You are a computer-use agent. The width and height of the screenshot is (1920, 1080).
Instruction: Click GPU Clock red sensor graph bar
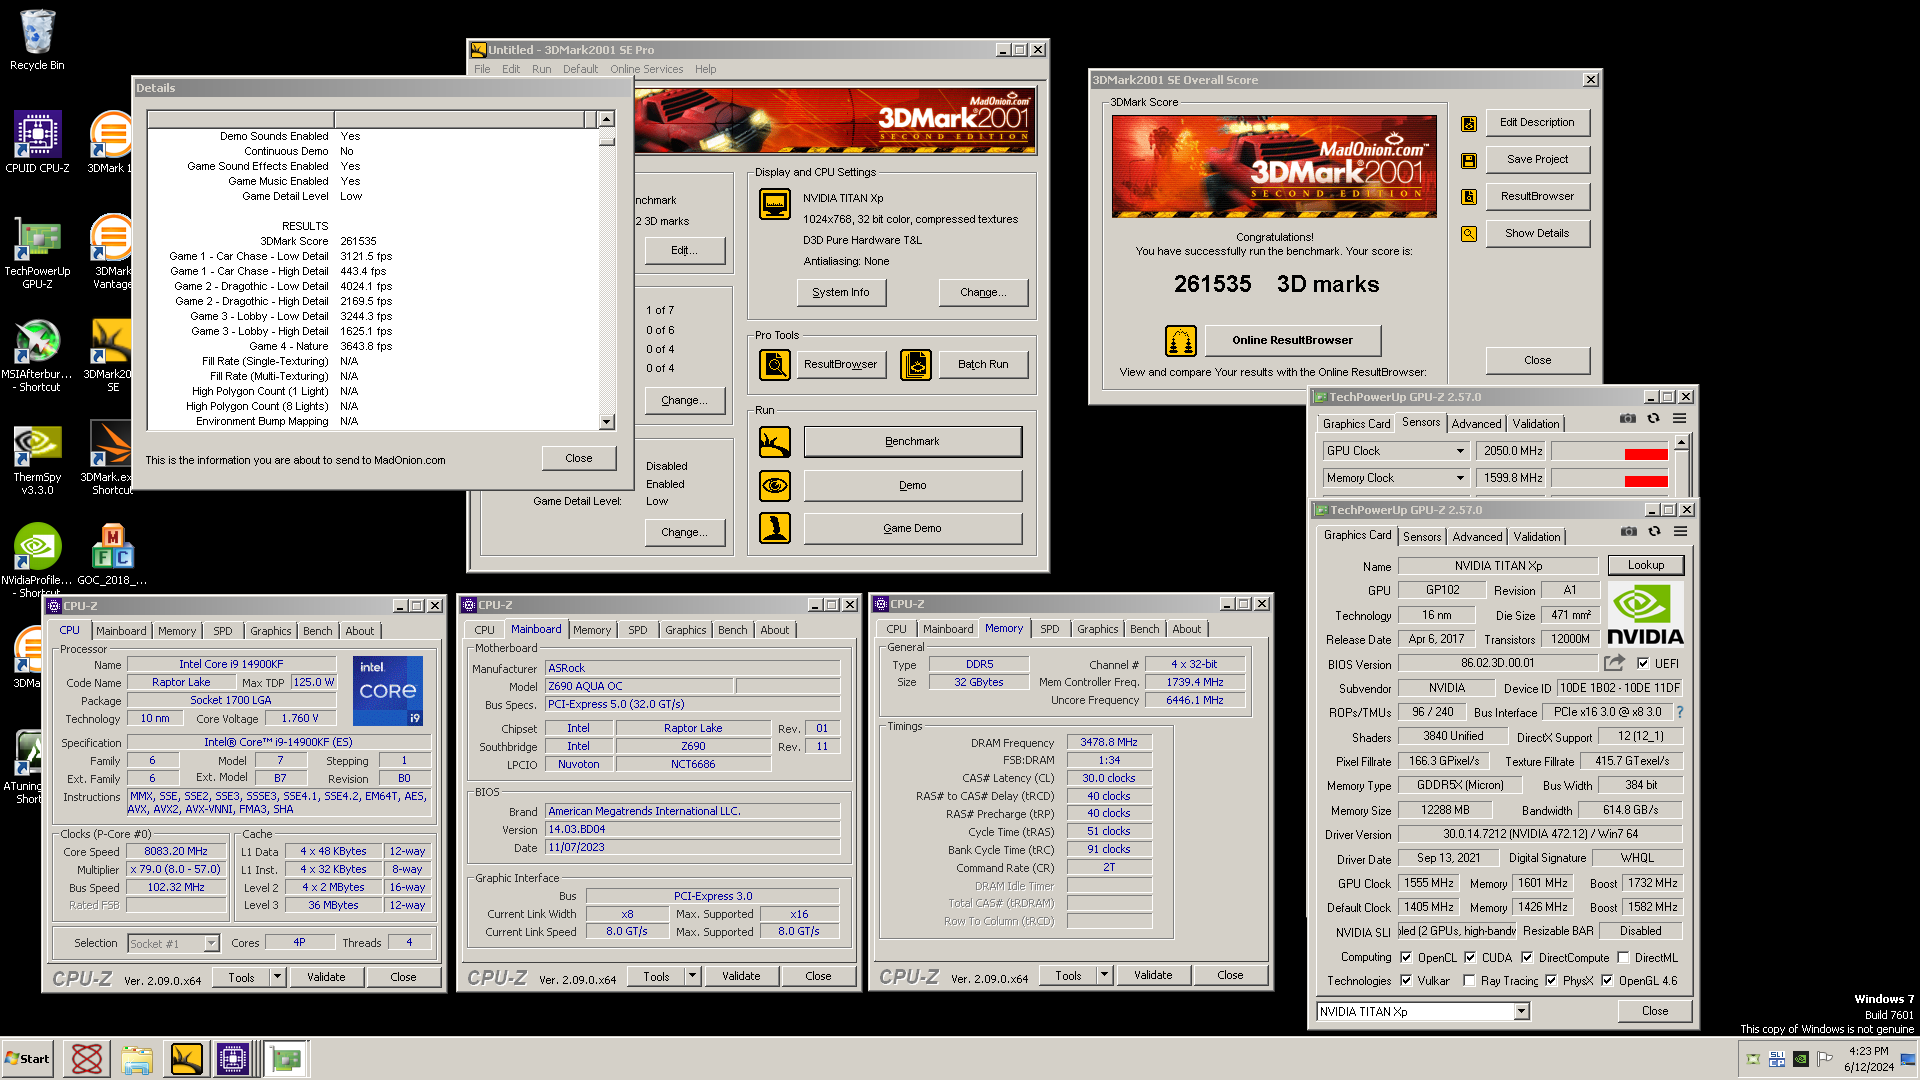click(x=1645, y=454)
